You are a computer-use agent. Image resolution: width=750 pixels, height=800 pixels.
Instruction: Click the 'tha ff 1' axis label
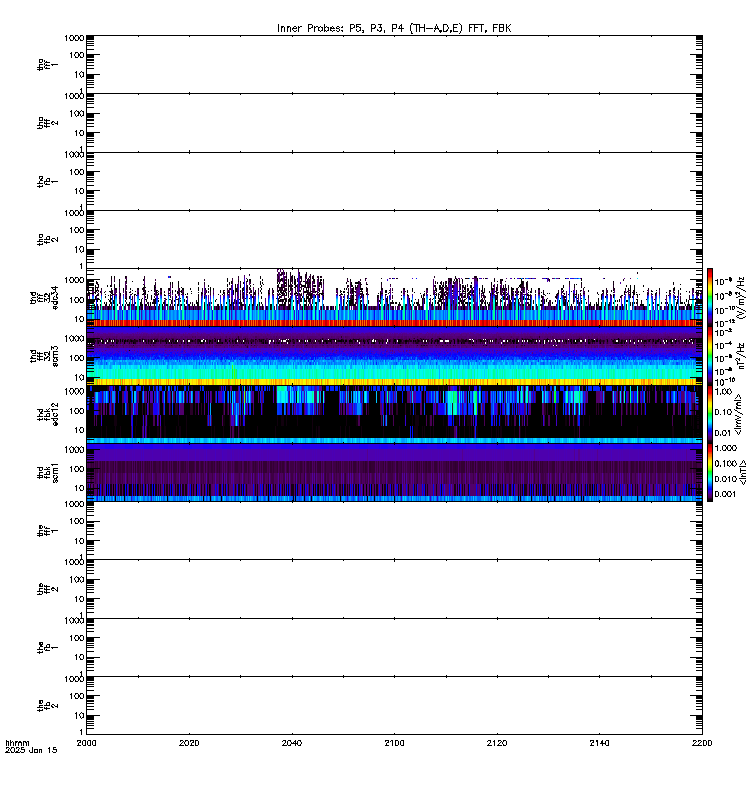[47, 64]
